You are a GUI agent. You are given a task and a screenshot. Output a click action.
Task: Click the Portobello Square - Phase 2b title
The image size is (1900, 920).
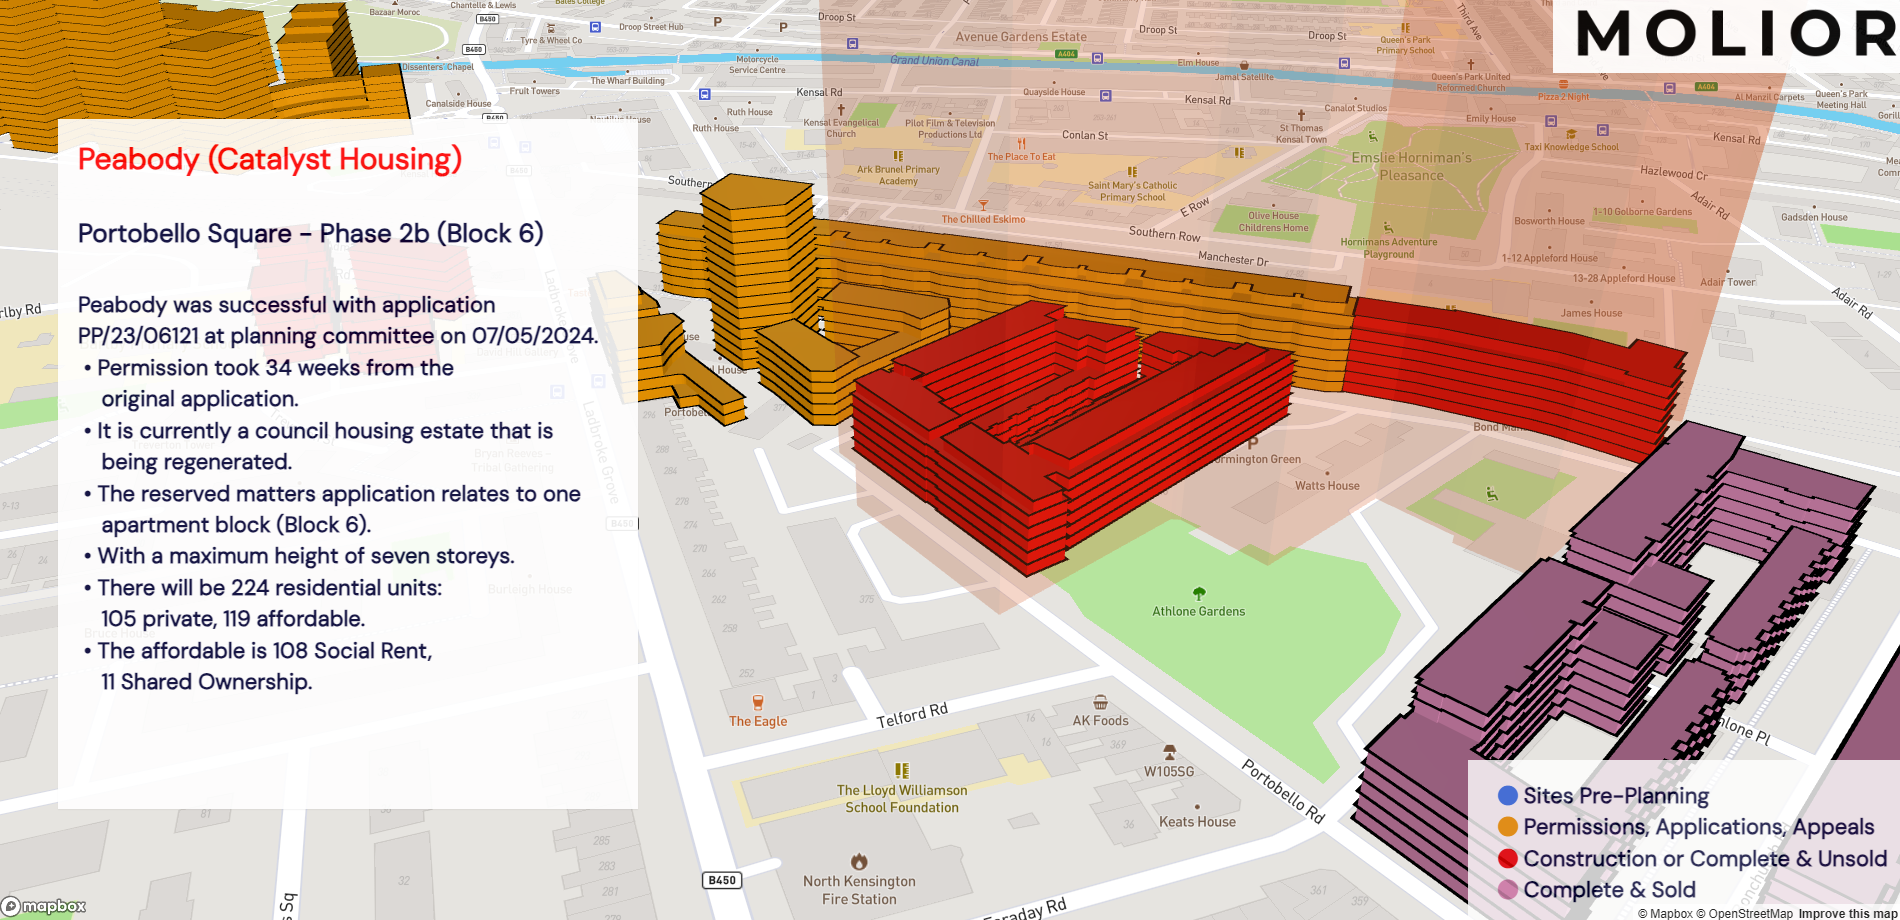tap(311, 234)
